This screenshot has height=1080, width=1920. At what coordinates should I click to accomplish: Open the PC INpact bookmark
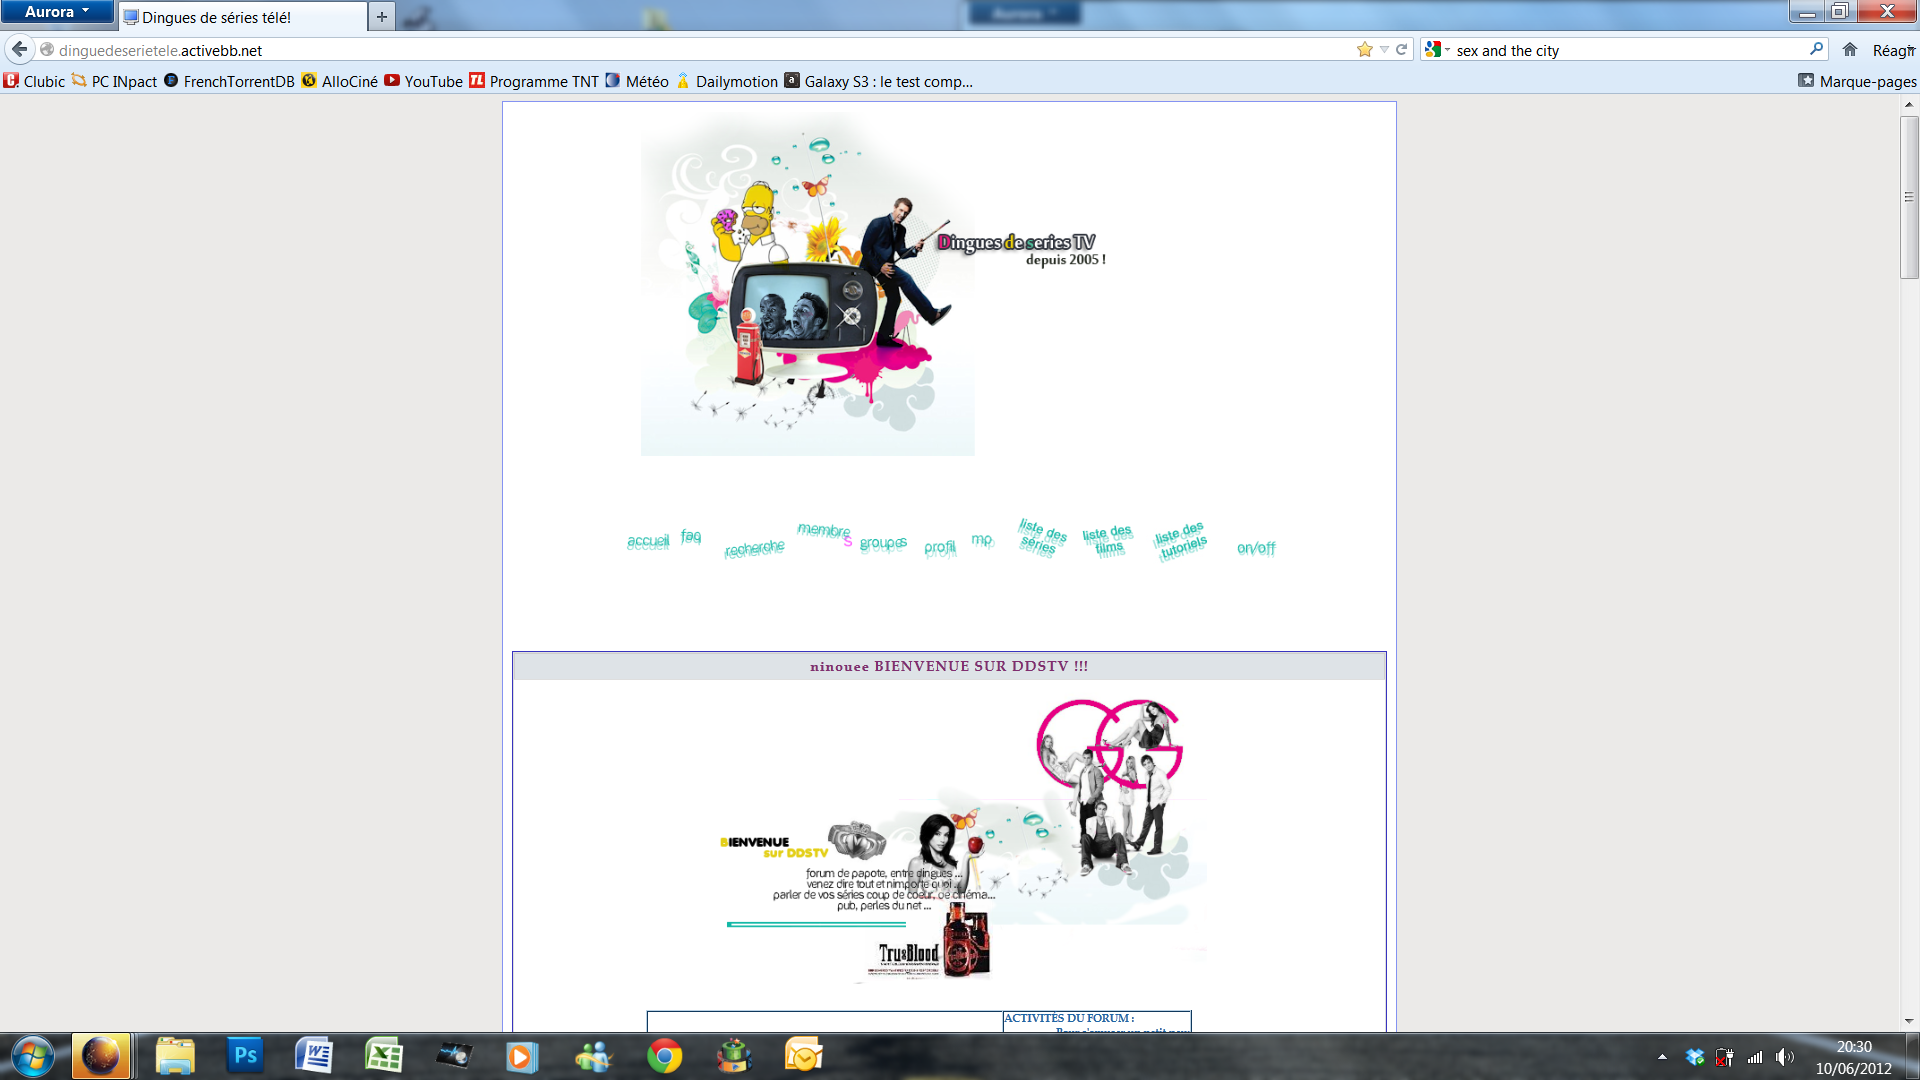[115, 81]
